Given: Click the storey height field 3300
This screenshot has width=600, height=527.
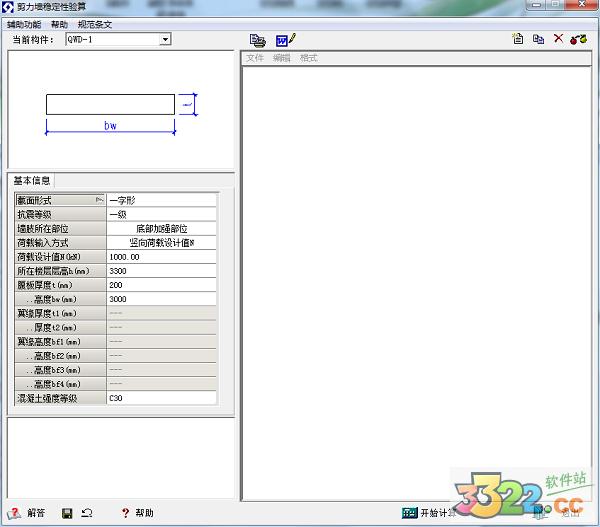Looking at the screenshot, I should click(x=161, y=271).
